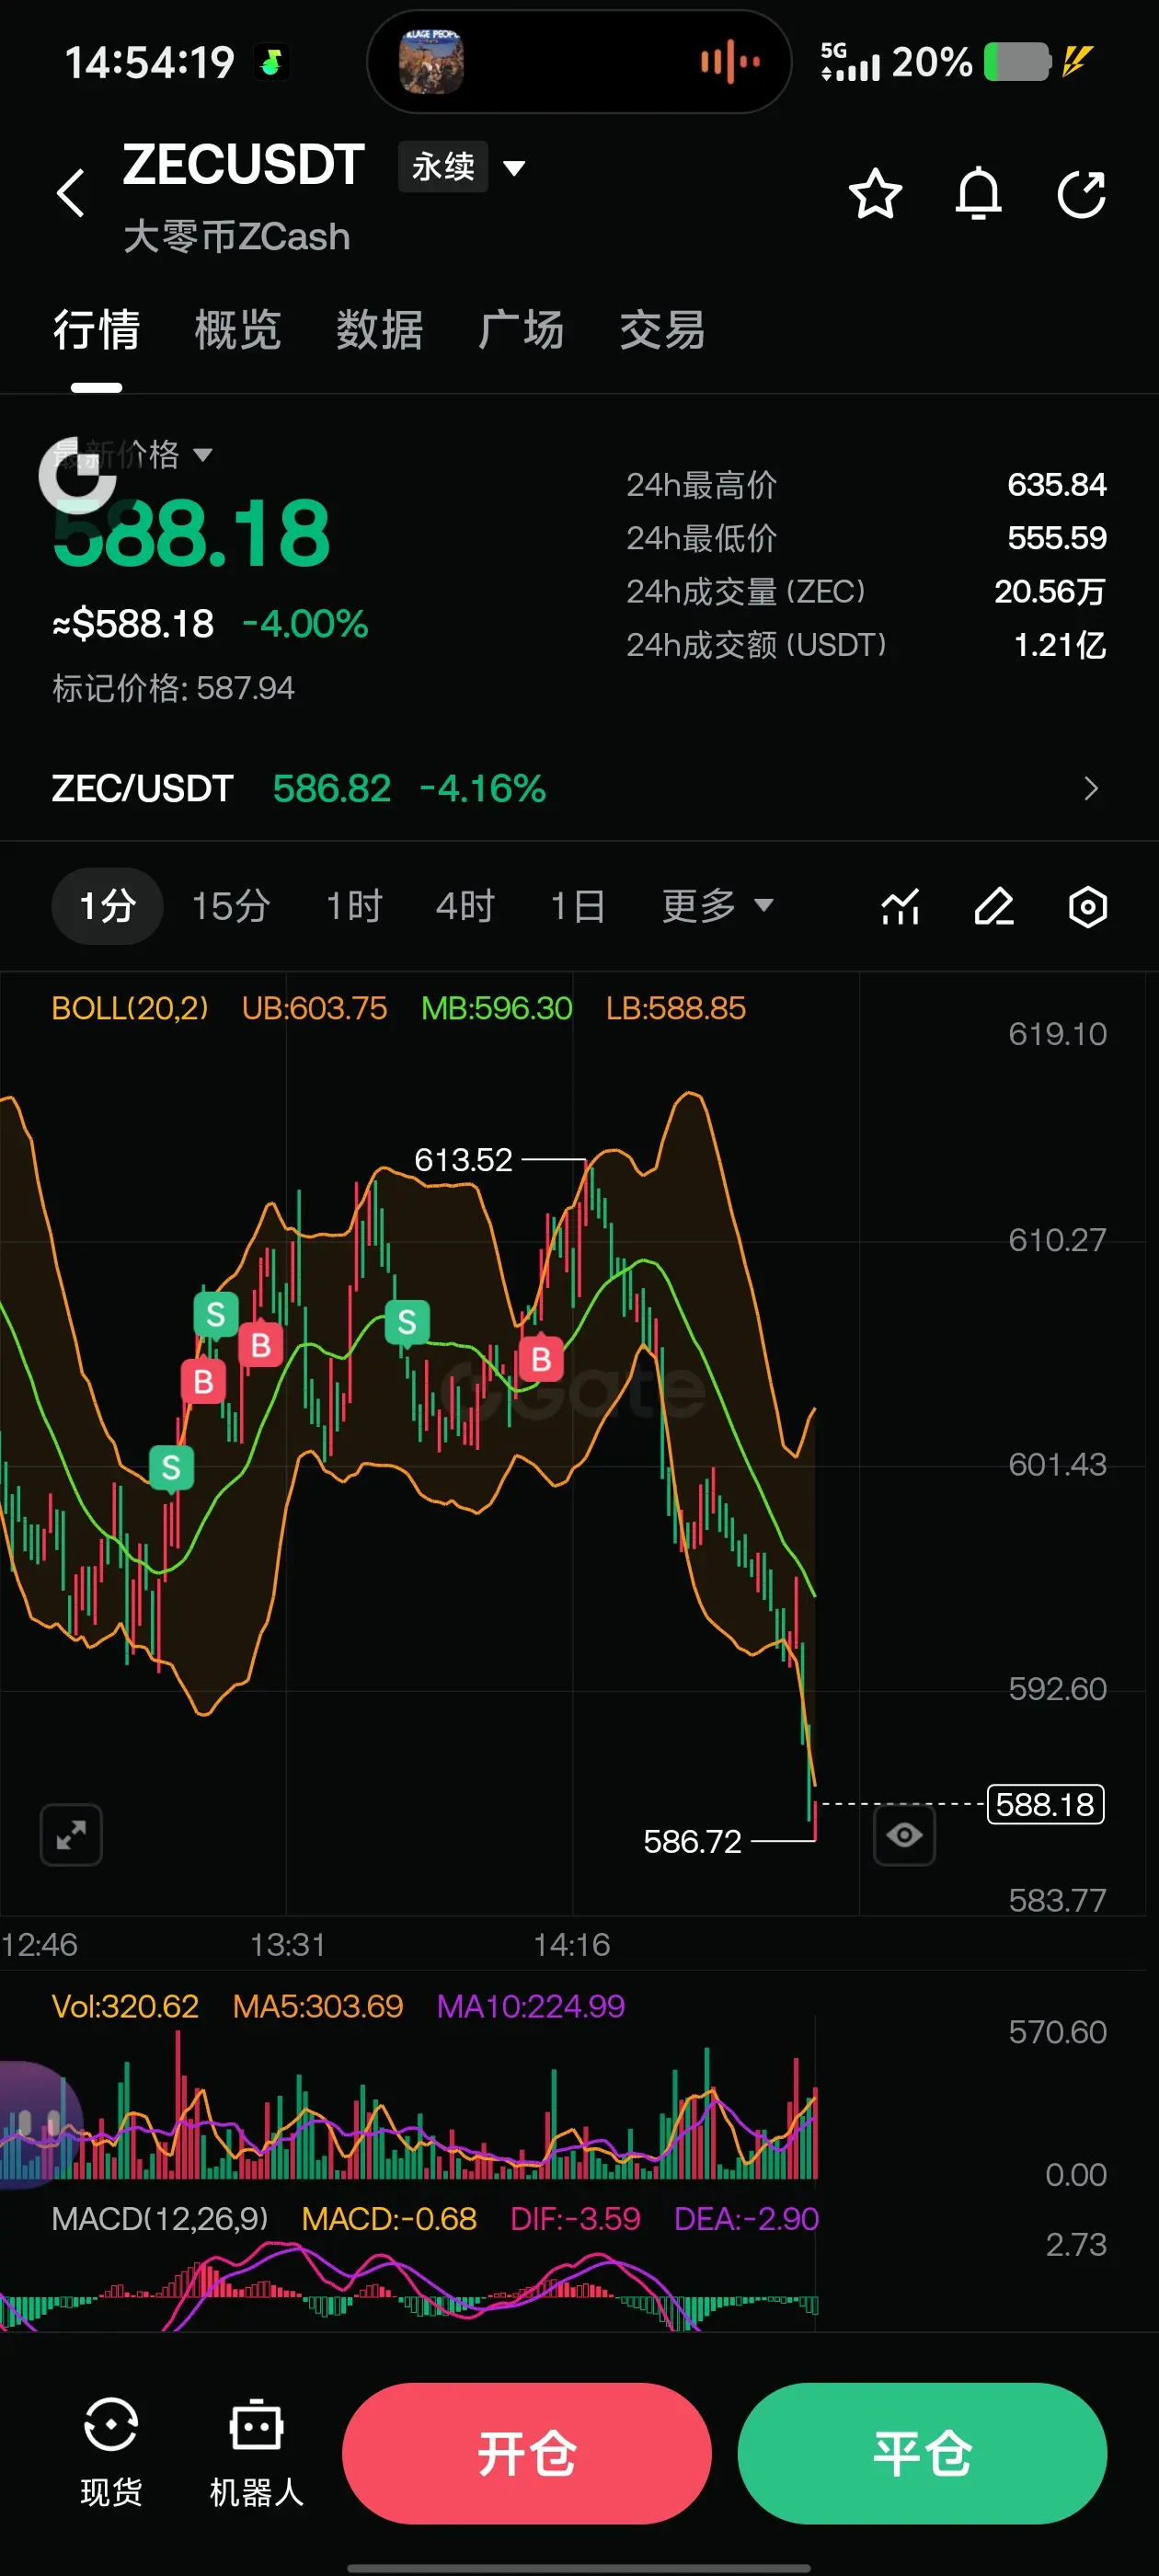This screenshot has width=1159, height=2576.
Task: Open chart indicators icon
Action: pos(900,907)
